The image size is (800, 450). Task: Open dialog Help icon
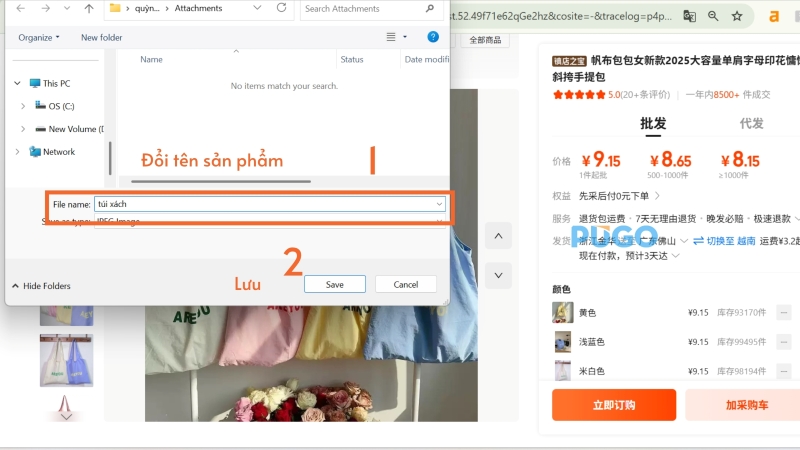pos(433,37)
